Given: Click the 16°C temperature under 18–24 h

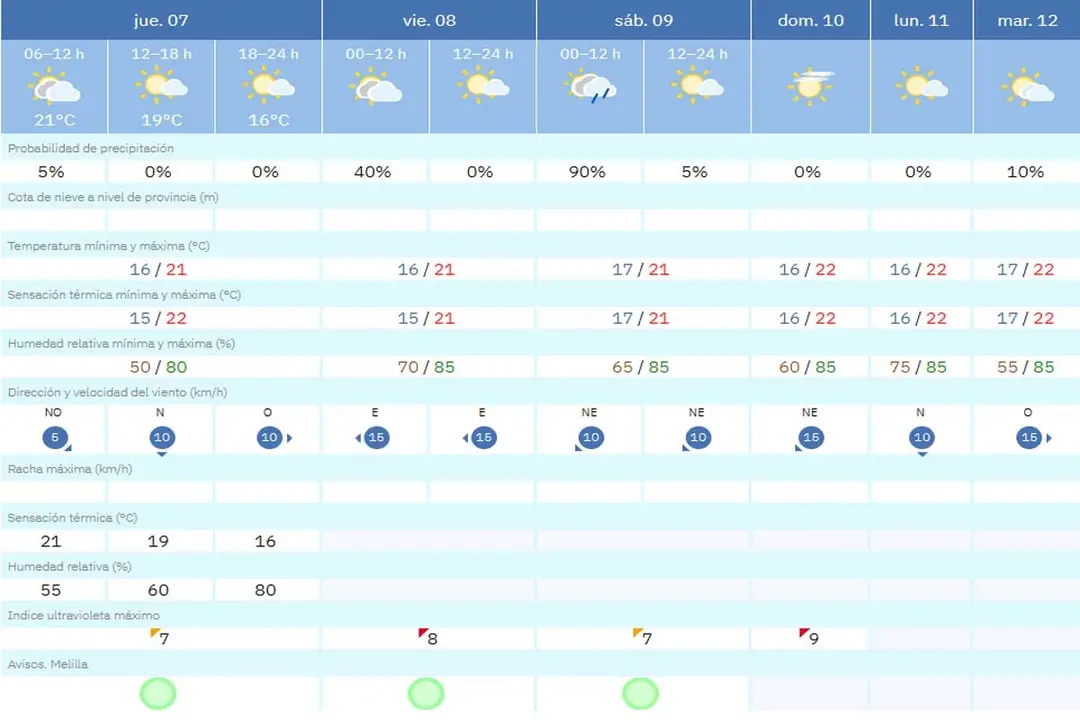Looking at the screenshot, I should (x=269, y=120).
